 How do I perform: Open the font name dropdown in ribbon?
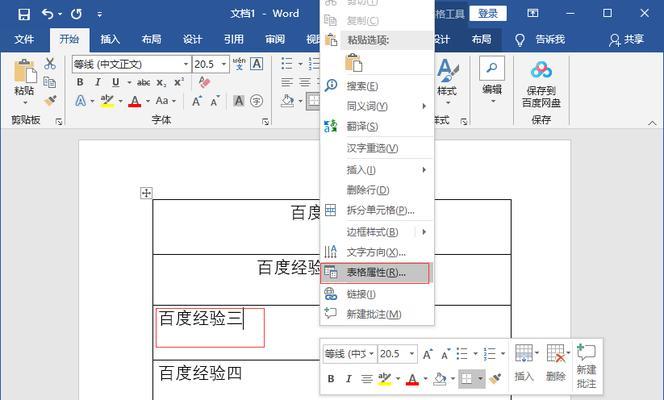[x=185, y=64]
